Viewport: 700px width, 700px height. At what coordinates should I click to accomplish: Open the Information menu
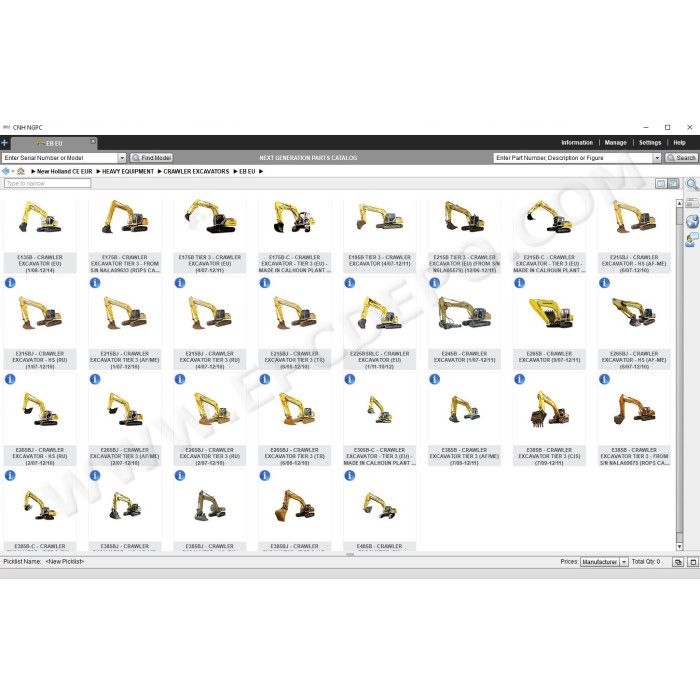(577, 142)
